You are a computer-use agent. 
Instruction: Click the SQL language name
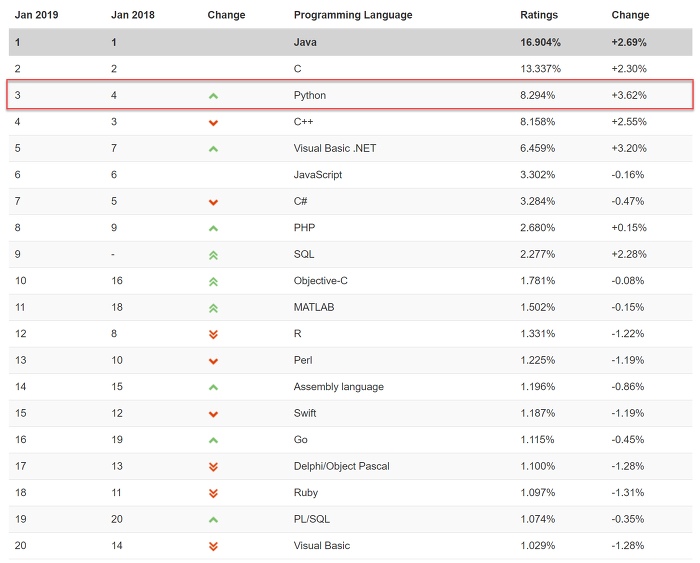304,254
